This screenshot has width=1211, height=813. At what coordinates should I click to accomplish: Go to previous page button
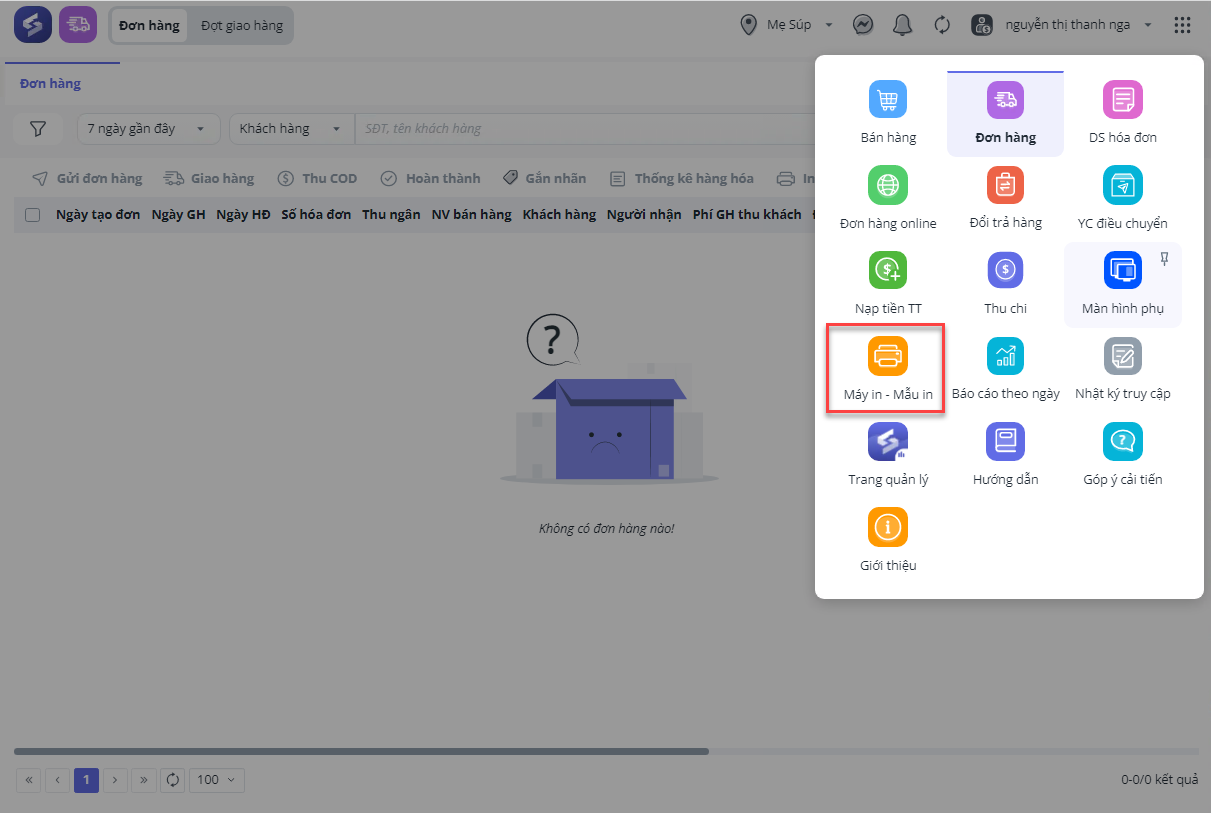click(x=57, y=780)
